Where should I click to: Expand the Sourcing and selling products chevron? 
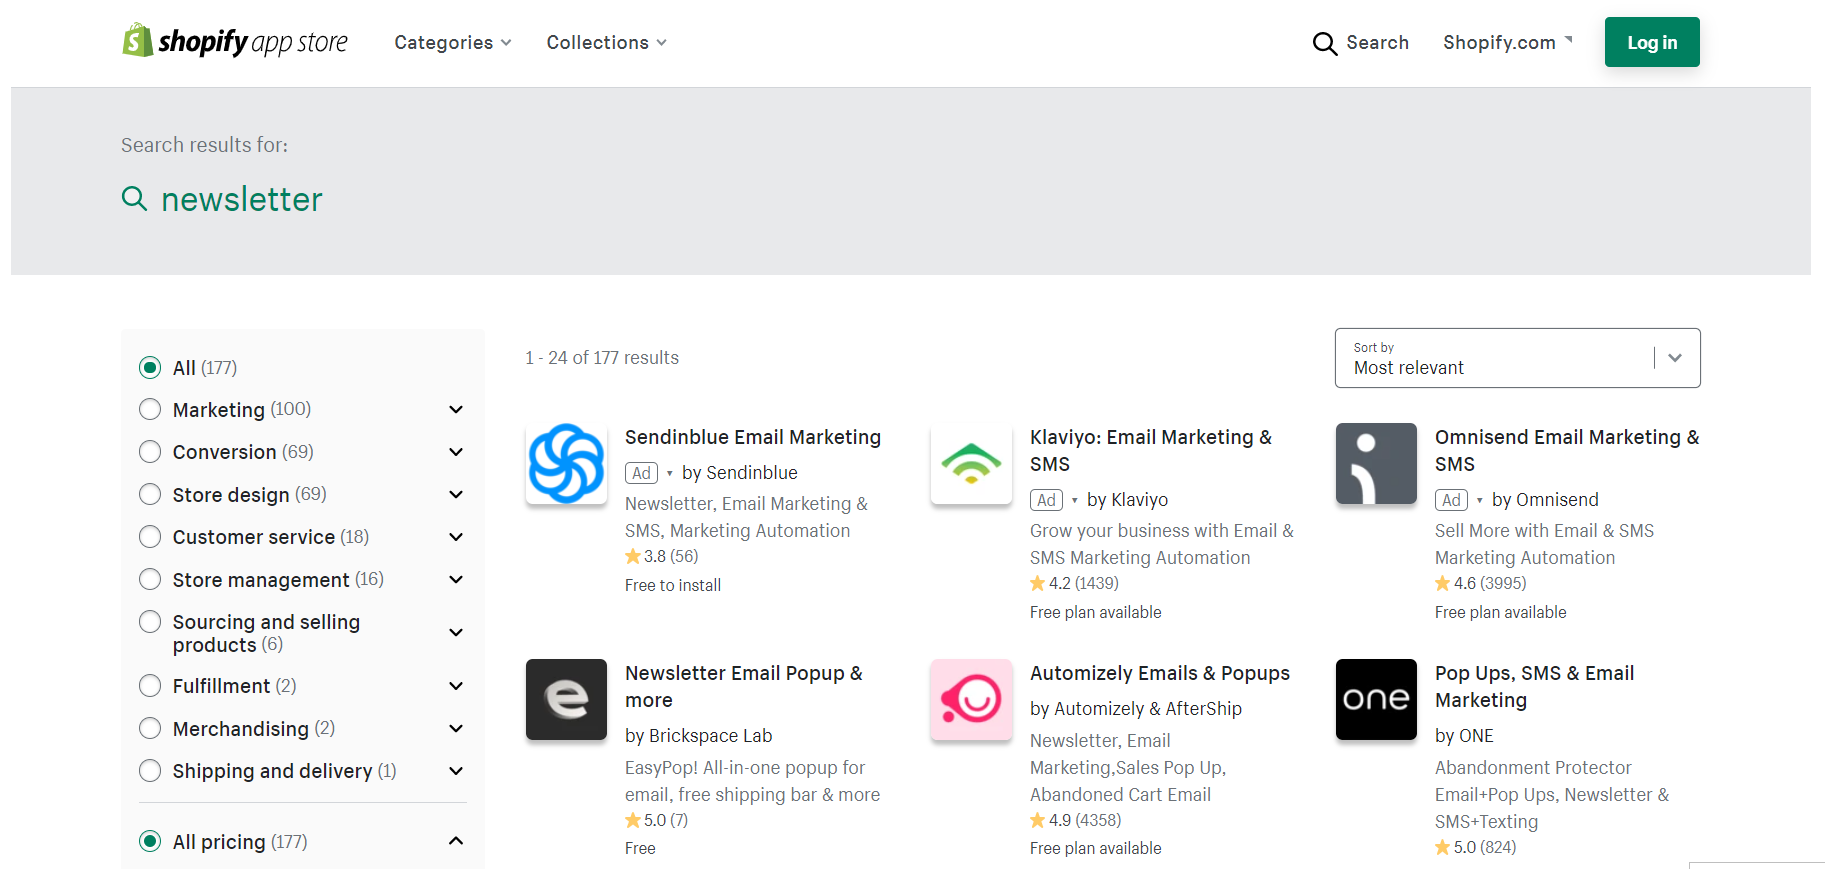(x=456, y=633)
